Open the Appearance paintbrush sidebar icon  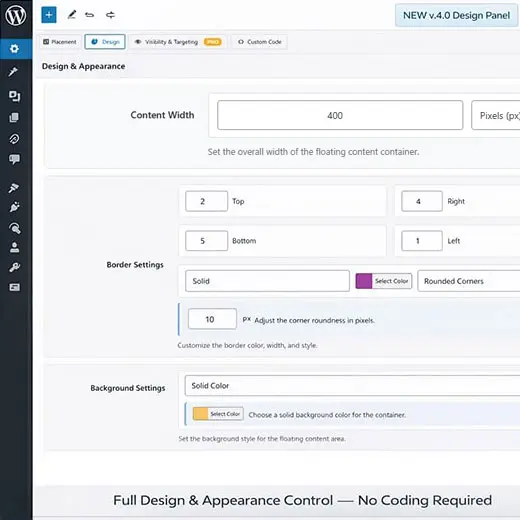coord(14,188)
